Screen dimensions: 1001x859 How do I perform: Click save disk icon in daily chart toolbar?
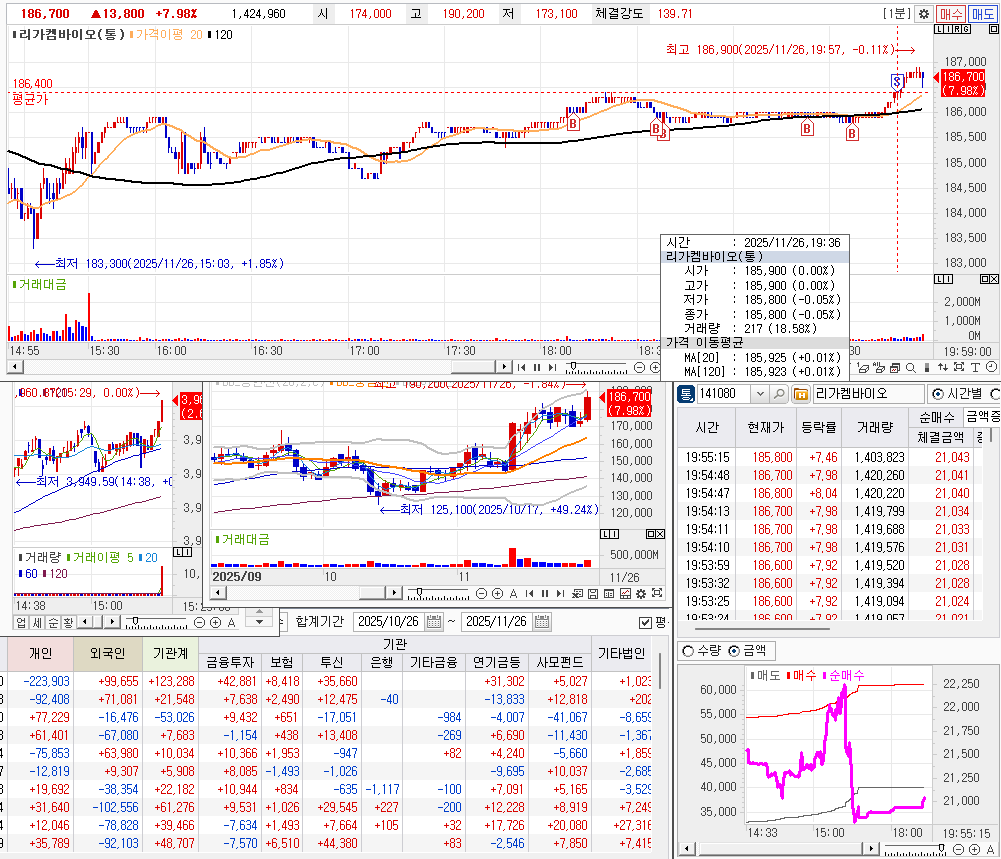click(593, 594)
